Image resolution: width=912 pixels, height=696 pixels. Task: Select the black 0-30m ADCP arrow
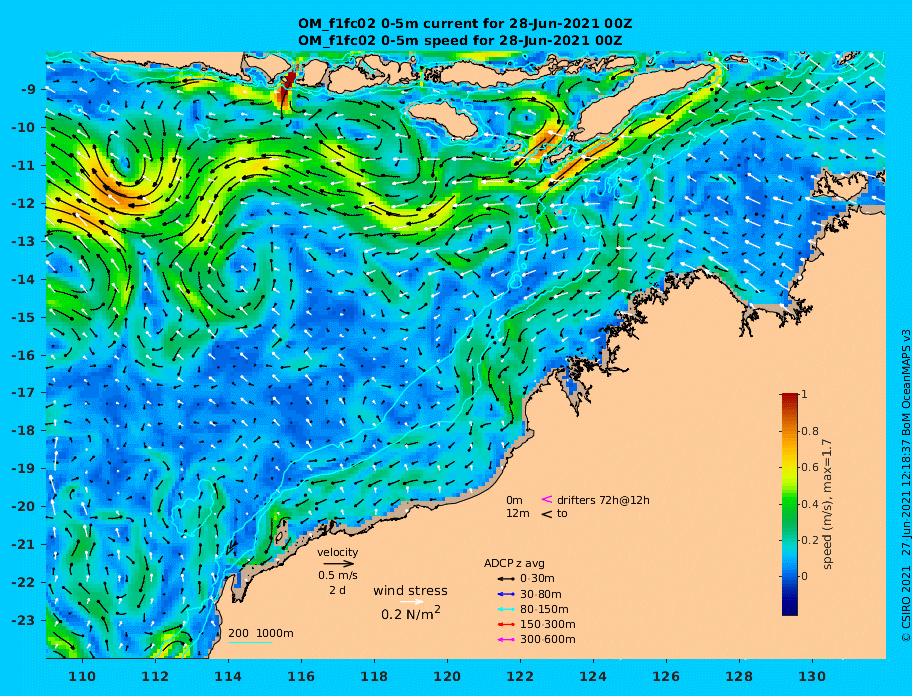(x=506, y=579)
